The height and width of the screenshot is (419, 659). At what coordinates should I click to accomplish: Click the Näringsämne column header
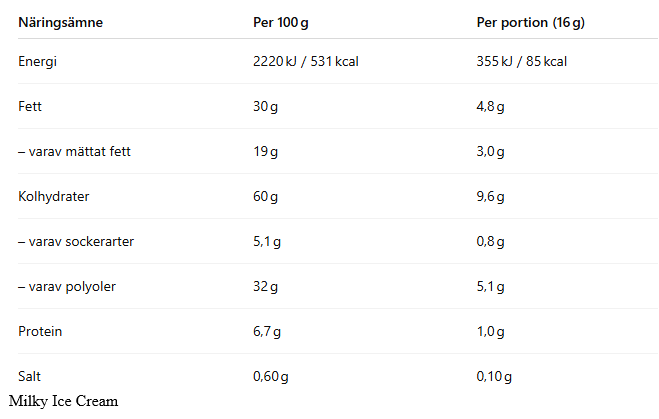(61, 22)
